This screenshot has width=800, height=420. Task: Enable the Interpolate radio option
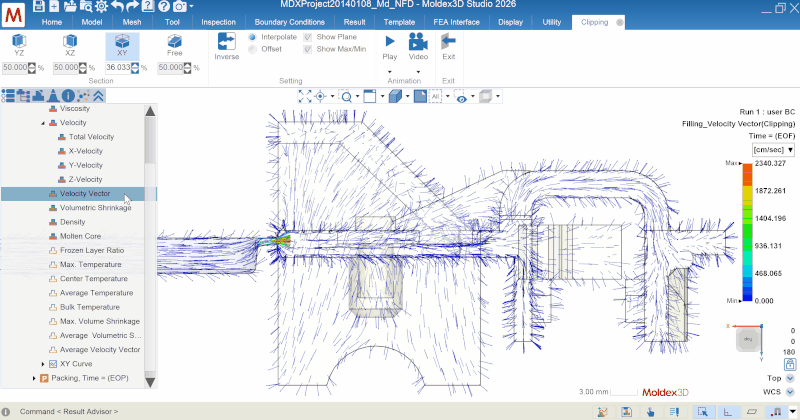(x=252, y=37)
